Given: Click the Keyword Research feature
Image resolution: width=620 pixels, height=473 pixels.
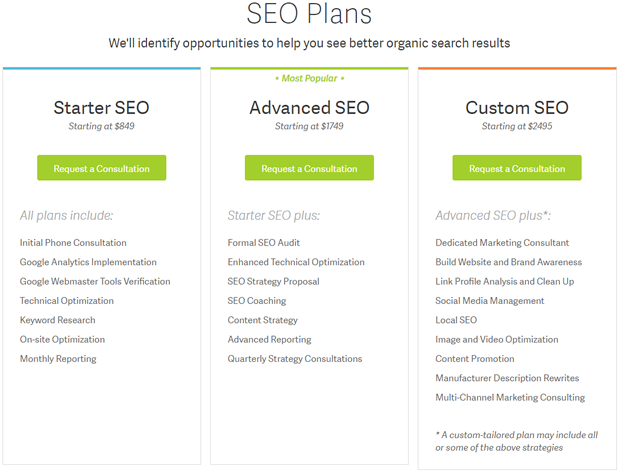Looking at the screenshot, I should [x=58, y=320].
